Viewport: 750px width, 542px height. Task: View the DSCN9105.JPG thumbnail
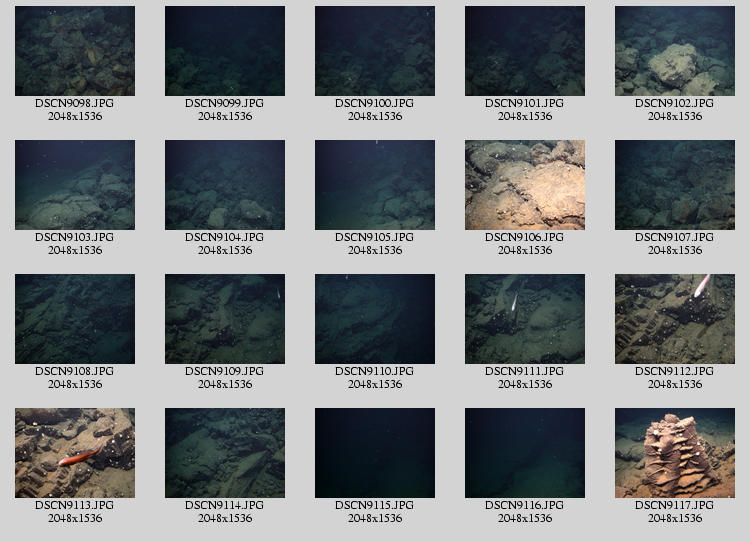(x=375, y=185)
